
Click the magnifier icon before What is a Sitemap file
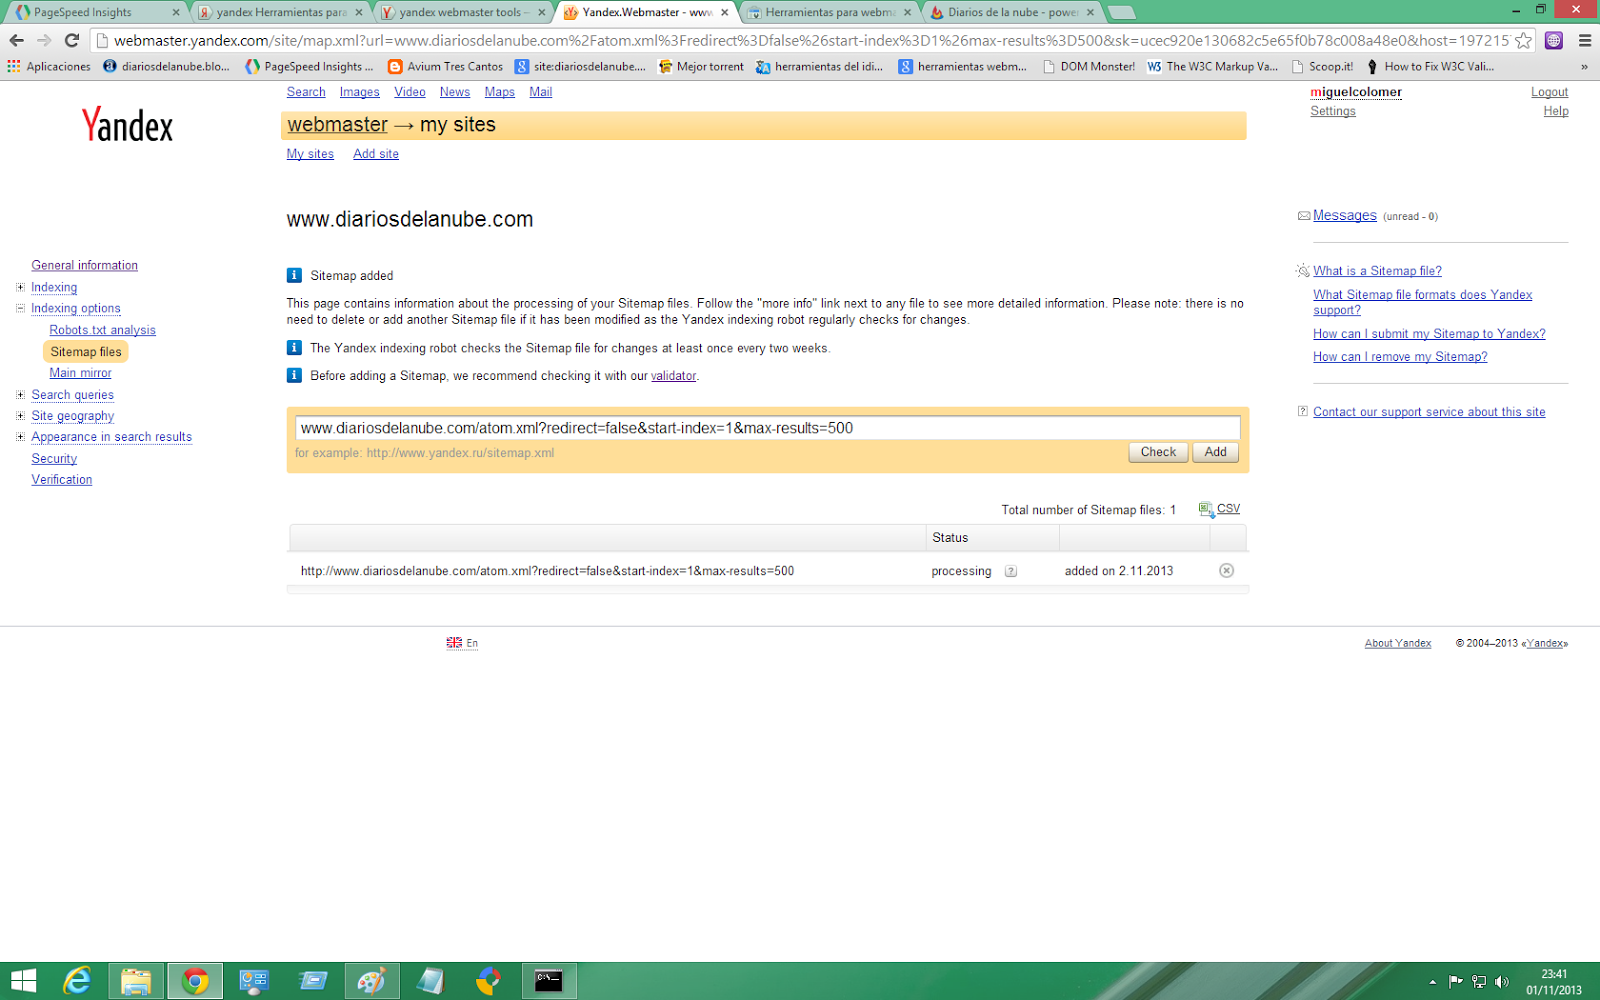1302,270
